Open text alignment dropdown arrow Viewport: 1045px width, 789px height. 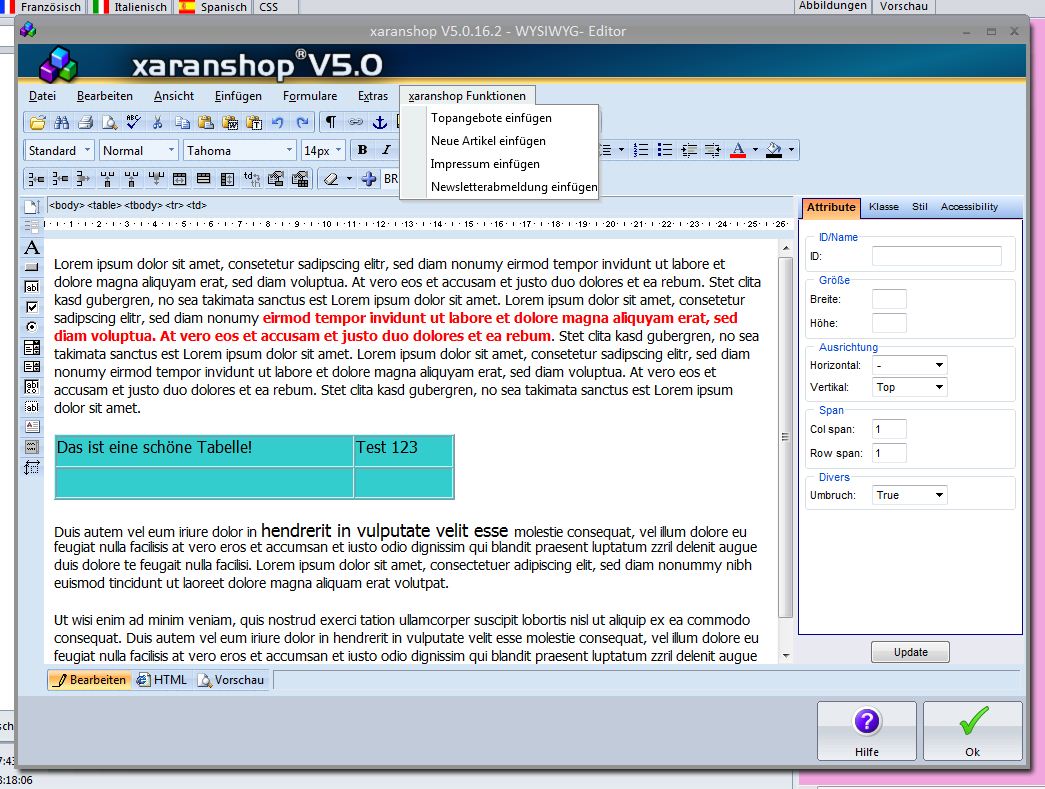pos(621,151)
